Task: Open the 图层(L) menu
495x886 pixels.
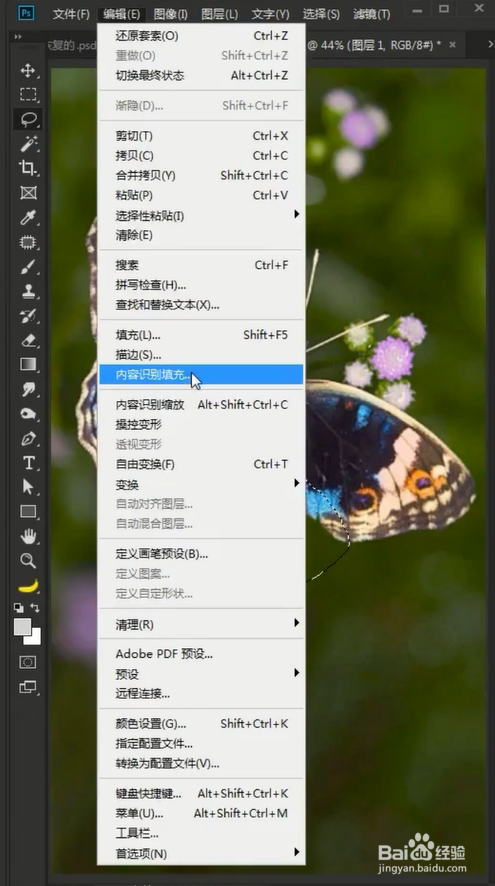Action: tap(220, 14)
